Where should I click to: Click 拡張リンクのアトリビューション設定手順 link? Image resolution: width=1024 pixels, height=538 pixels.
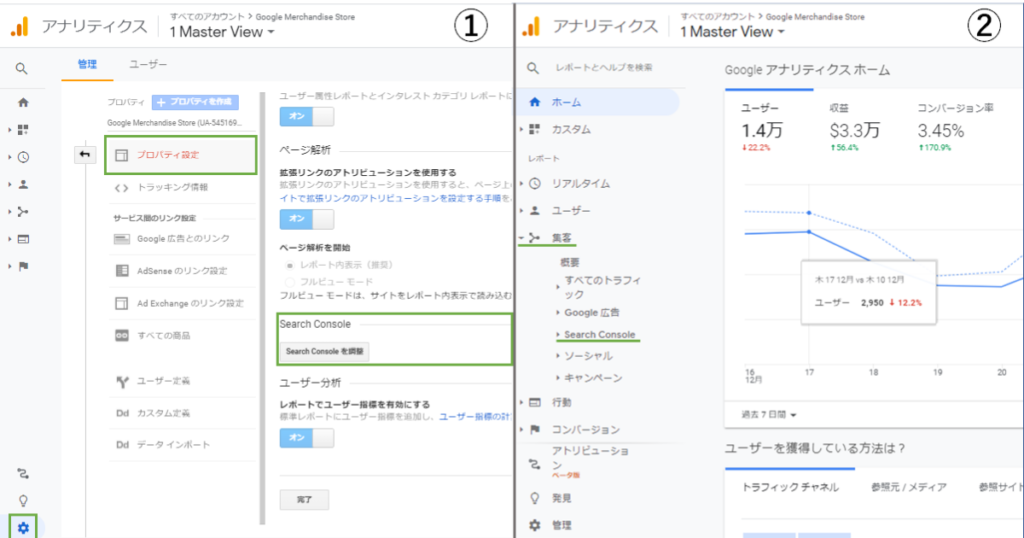point(391,198)
